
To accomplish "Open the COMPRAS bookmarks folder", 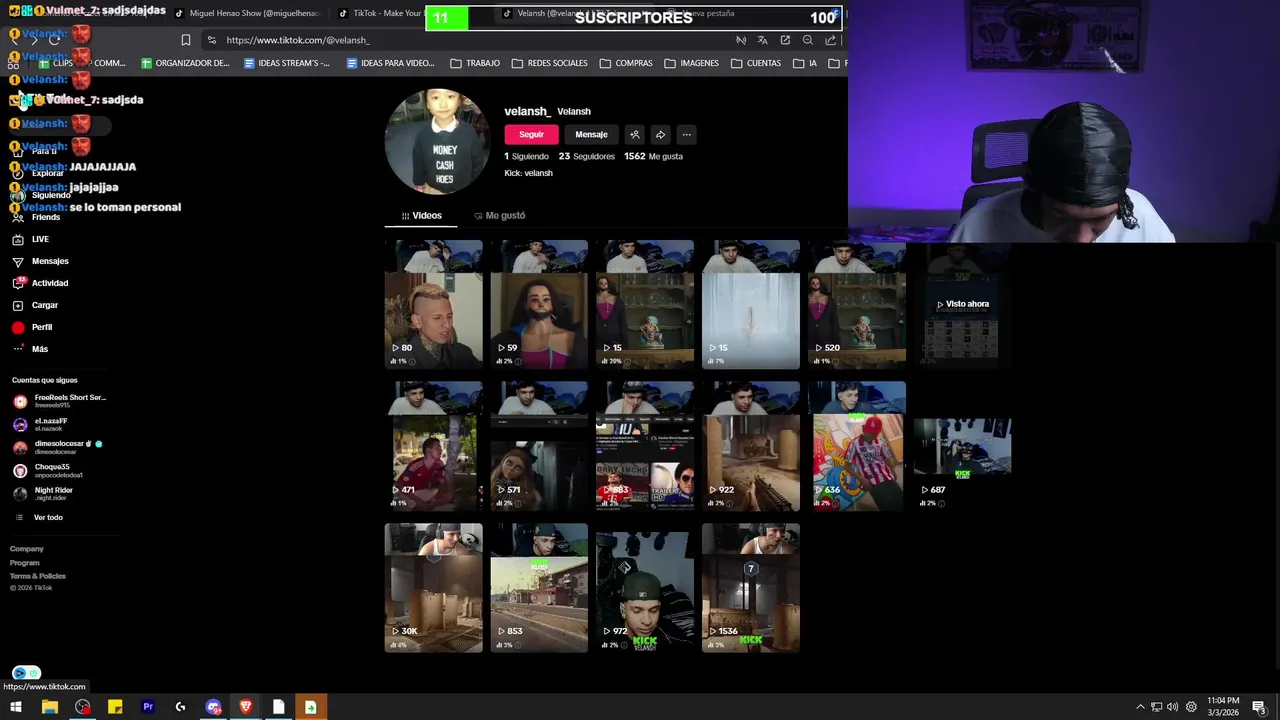I will coord(626,63).
